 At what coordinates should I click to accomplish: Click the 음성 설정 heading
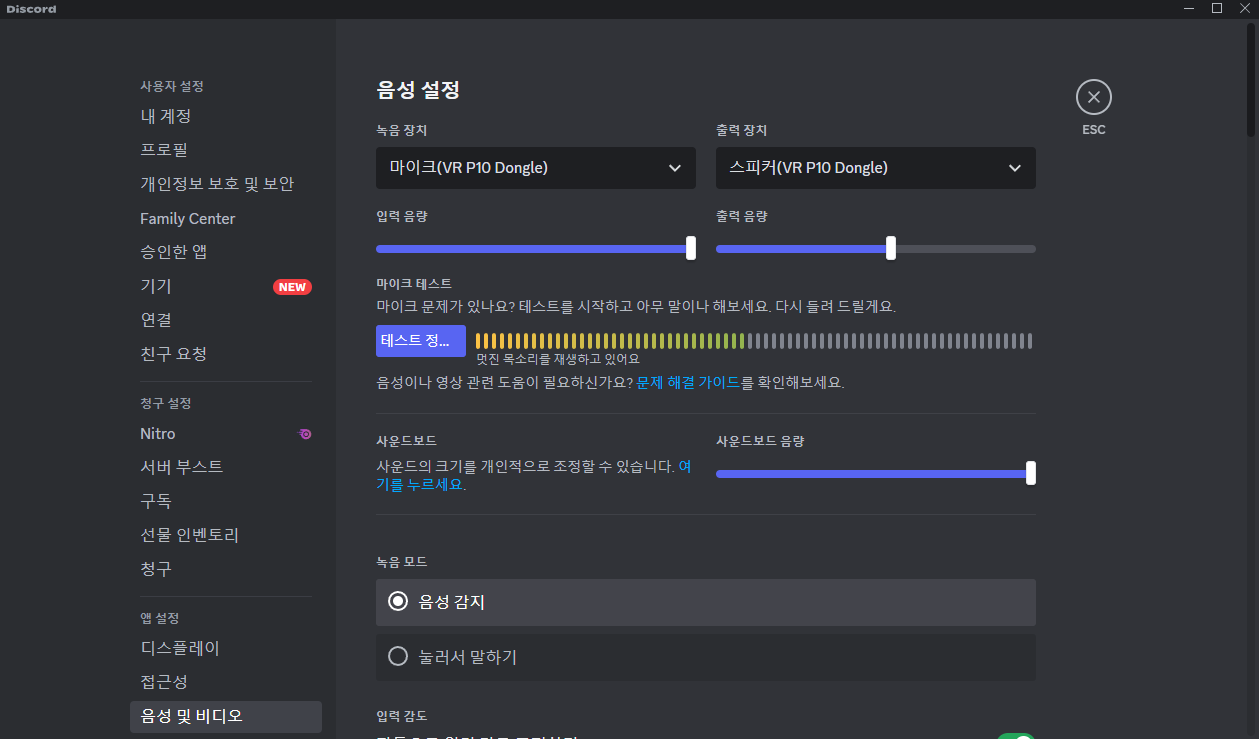pyautogui.click(x=418, y=90)
